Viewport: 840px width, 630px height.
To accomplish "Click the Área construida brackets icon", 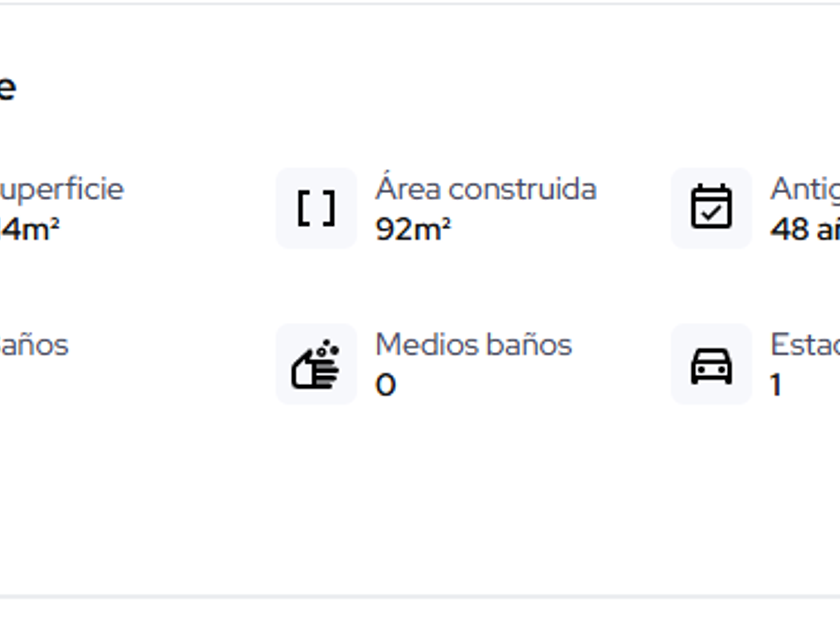I will 316,208.
